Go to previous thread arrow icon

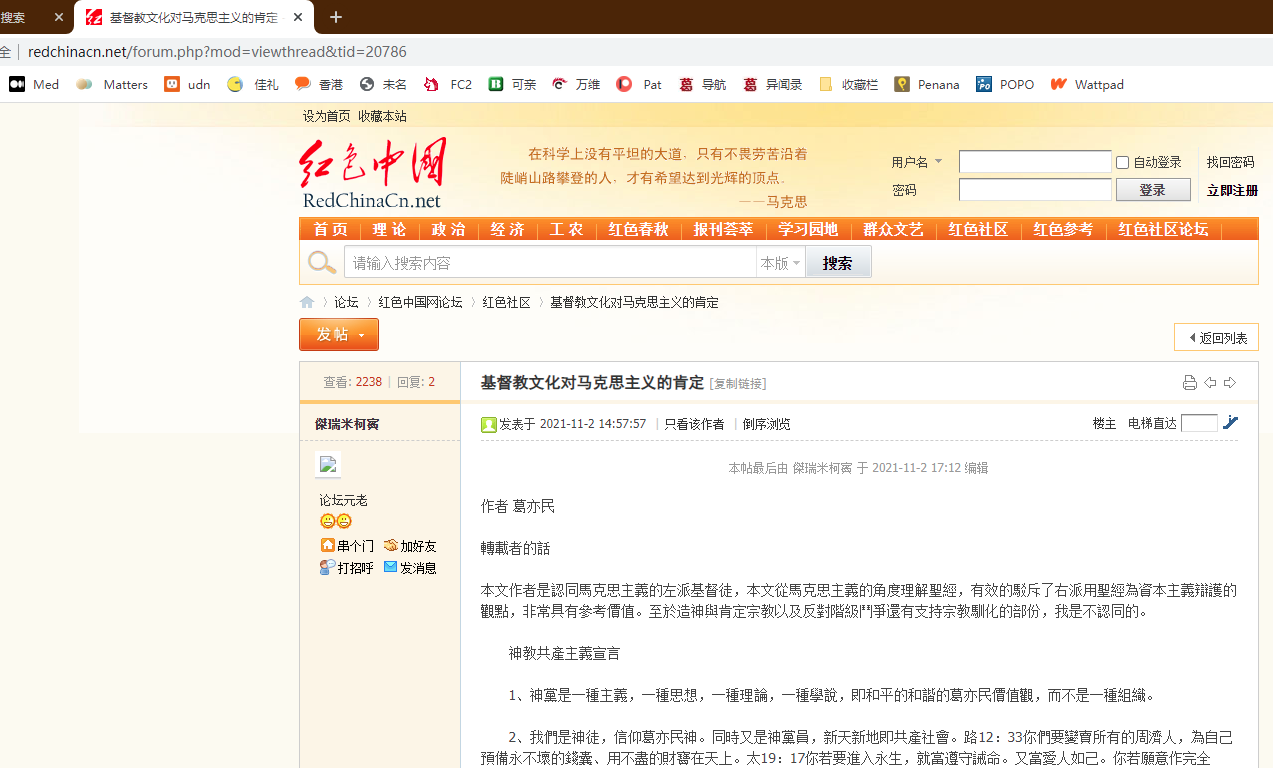pos(1210,383)
